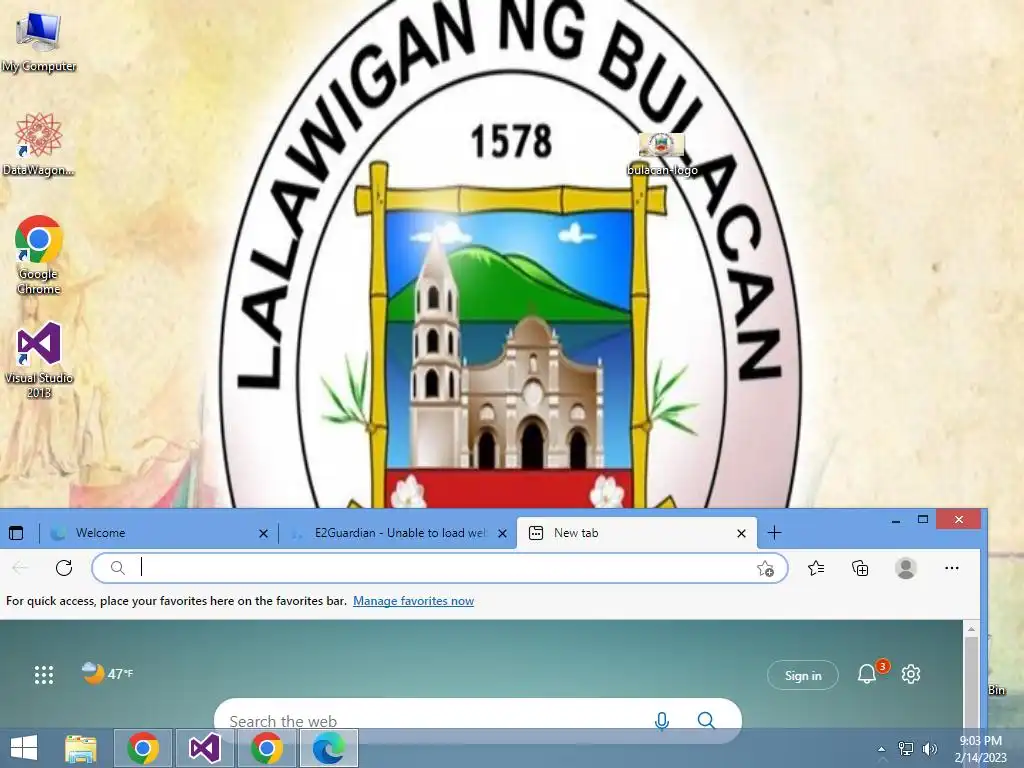Click the page scrollbar up arrow
Viewport: 1024px width, 768px height.
tap(971, 630)
